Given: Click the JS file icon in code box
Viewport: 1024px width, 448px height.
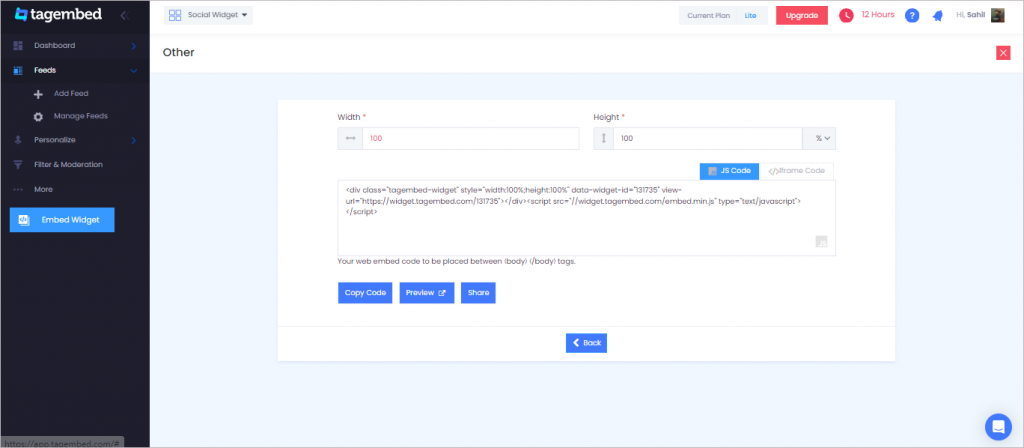Looking at the screenshot, I should tap(822, 242).
